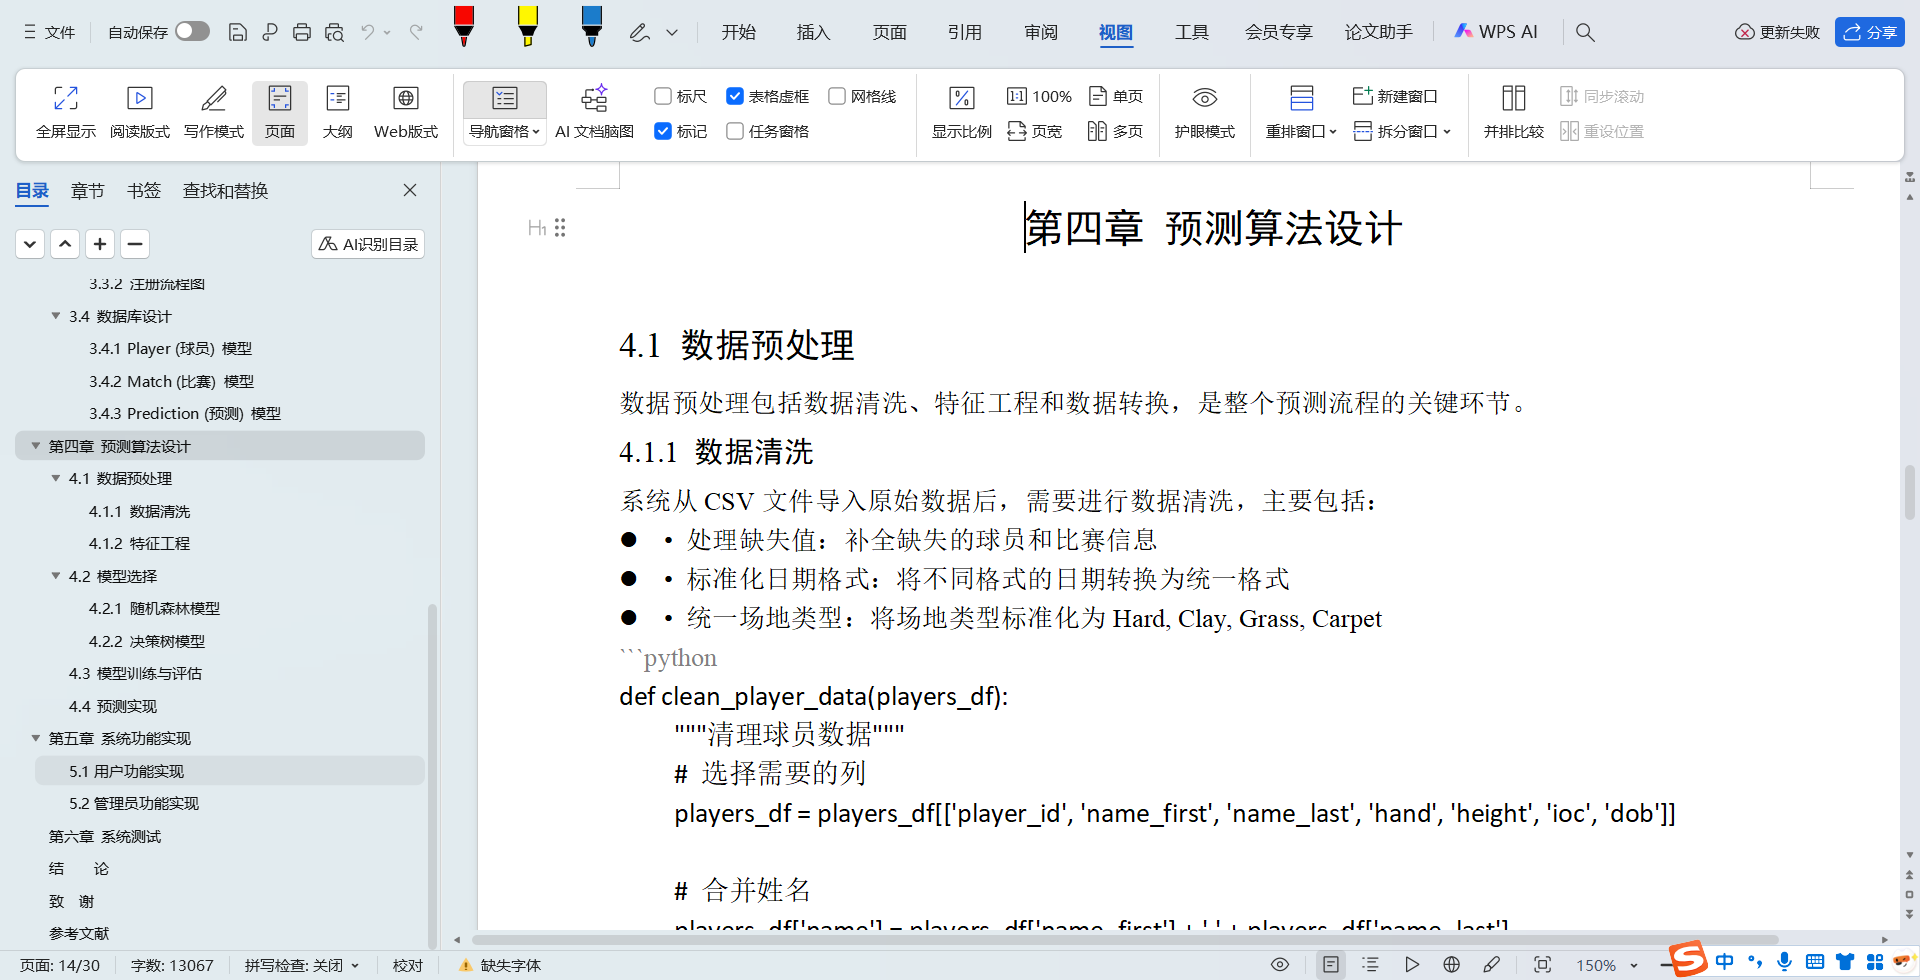
Task: Open the 引用 ribbon tab
Action: pos(965,32)
